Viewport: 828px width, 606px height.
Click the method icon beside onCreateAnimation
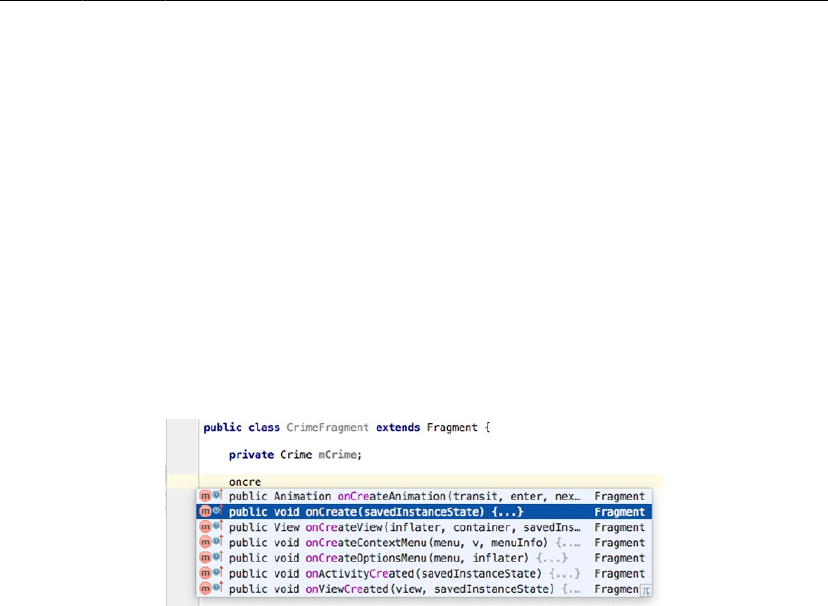tap(205, 496)
